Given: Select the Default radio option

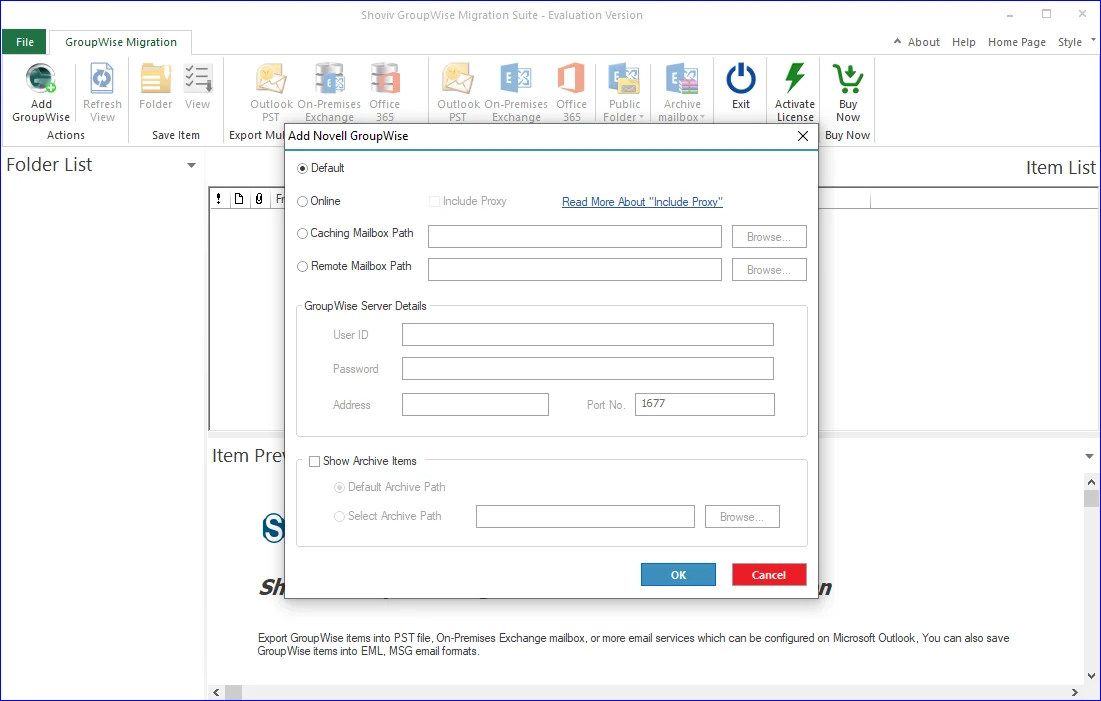Looking at the screenshot, I should click(x=303, y=169).
